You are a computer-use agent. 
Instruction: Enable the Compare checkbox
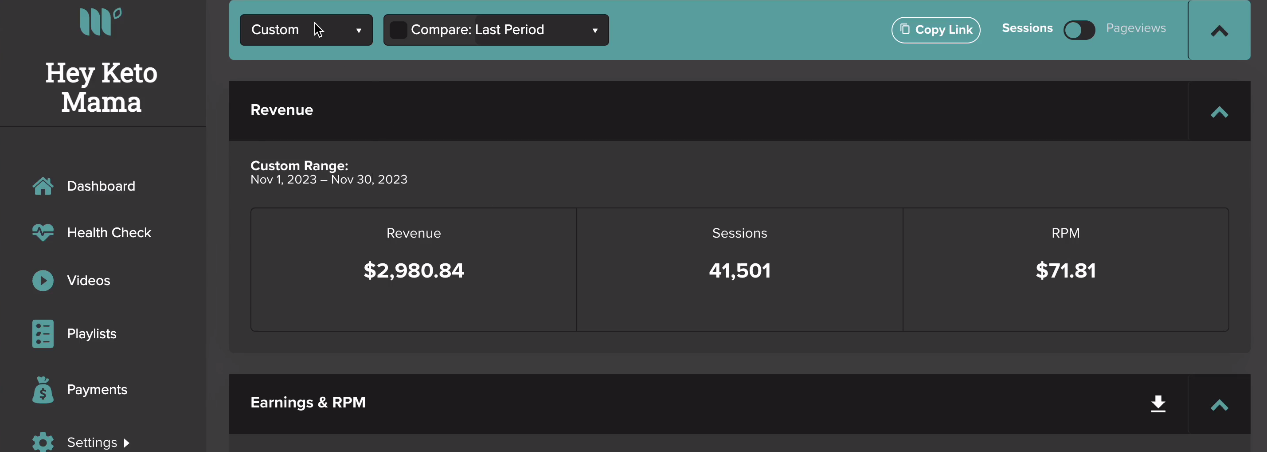[x=398, y=30]
